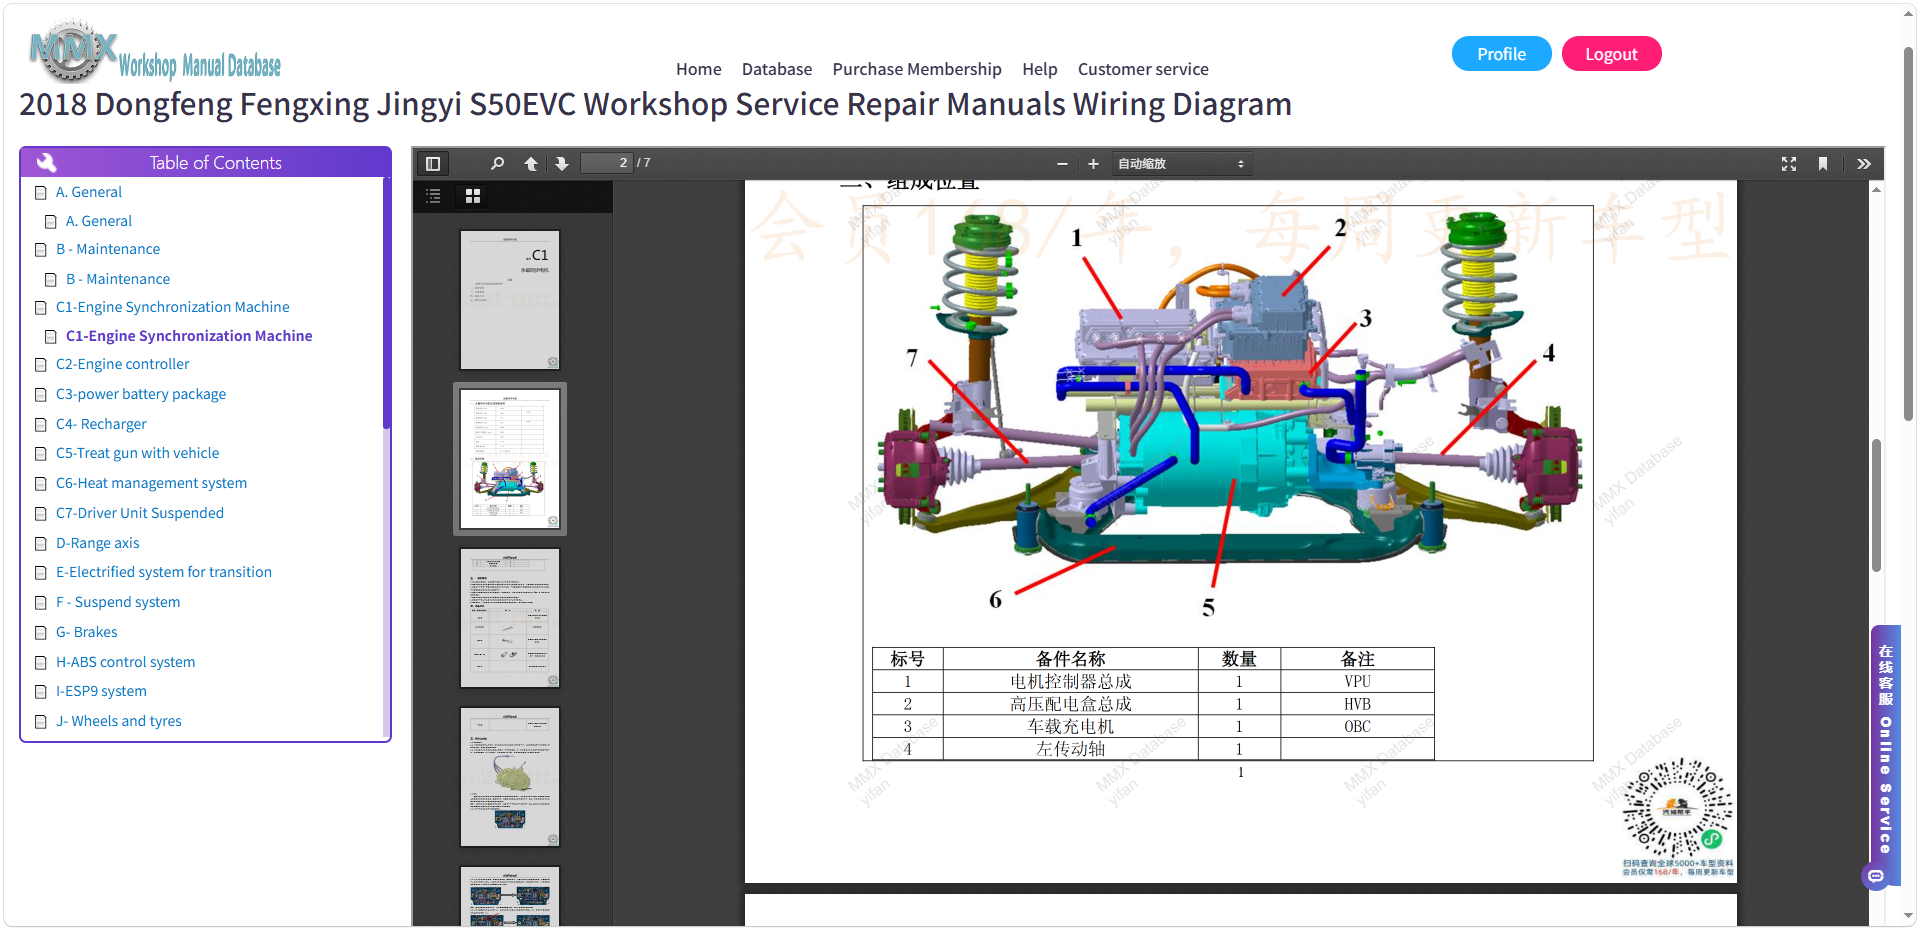The image size is (1920, 930).
Task: Open B - Maintenance top-level section
Action: pyautogui.click(x=108, y=249)
